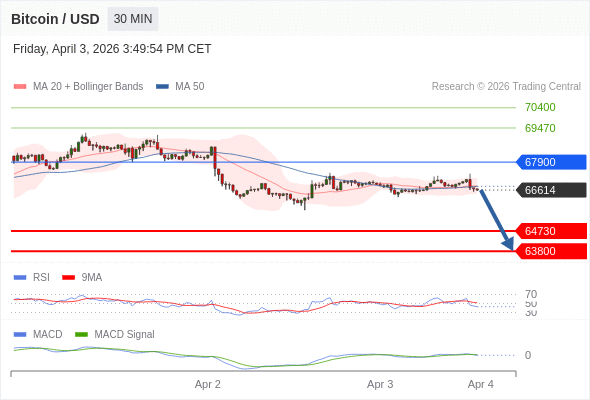Click the blue MACD legend swatch
This screenshot has height=400, width=590.
click(20, 335)
